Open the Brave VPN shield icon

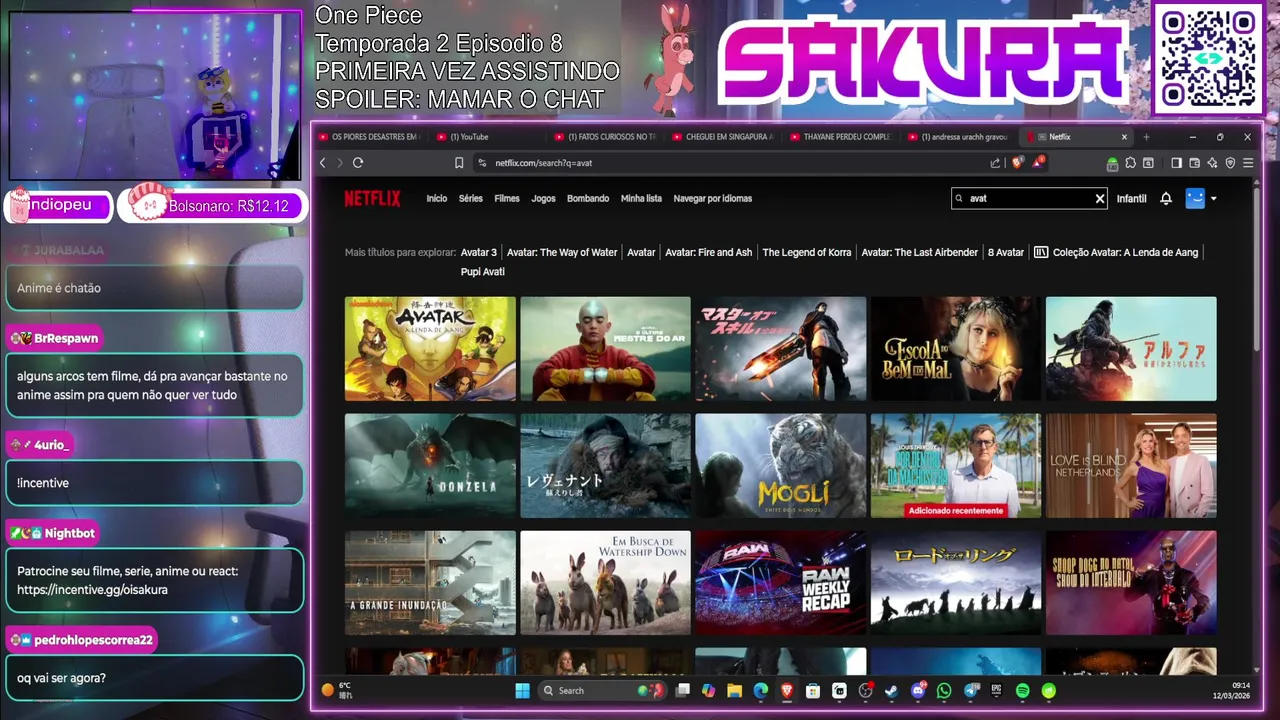point(1230,163)
